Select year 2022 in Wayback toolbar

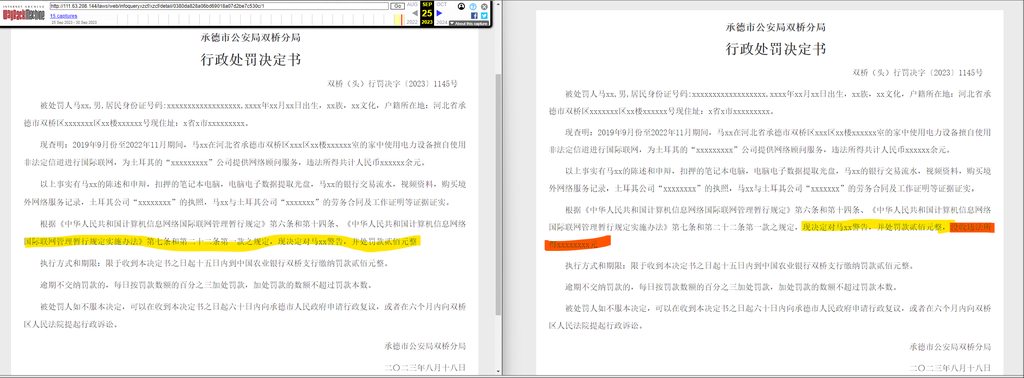pyautogui.click(x=412, y=22)
